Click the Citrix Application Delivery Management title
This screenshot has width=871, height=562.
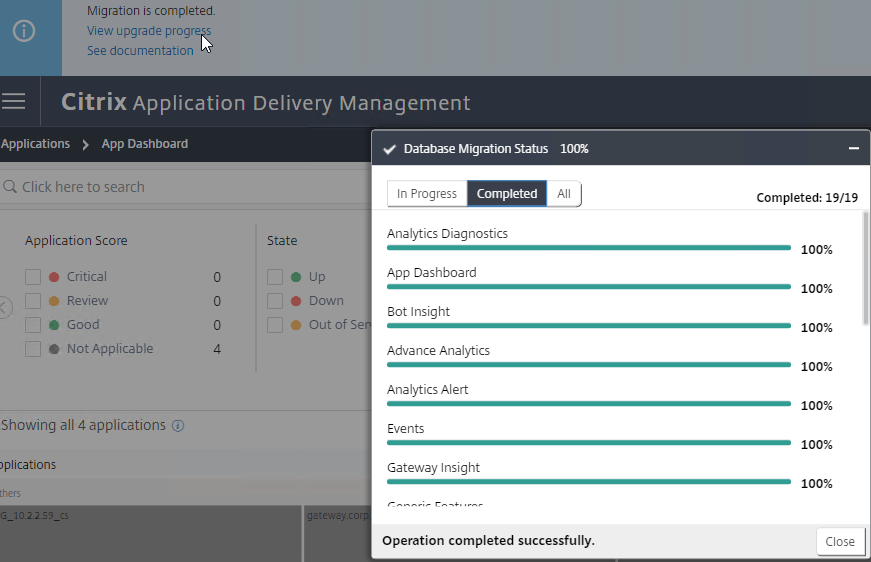(x=266, y=102)
